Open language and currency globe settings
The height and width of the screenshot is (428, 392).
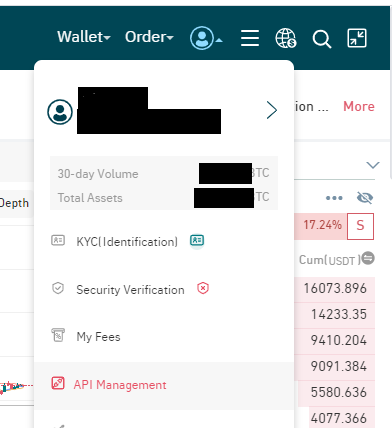pos(286,38)
